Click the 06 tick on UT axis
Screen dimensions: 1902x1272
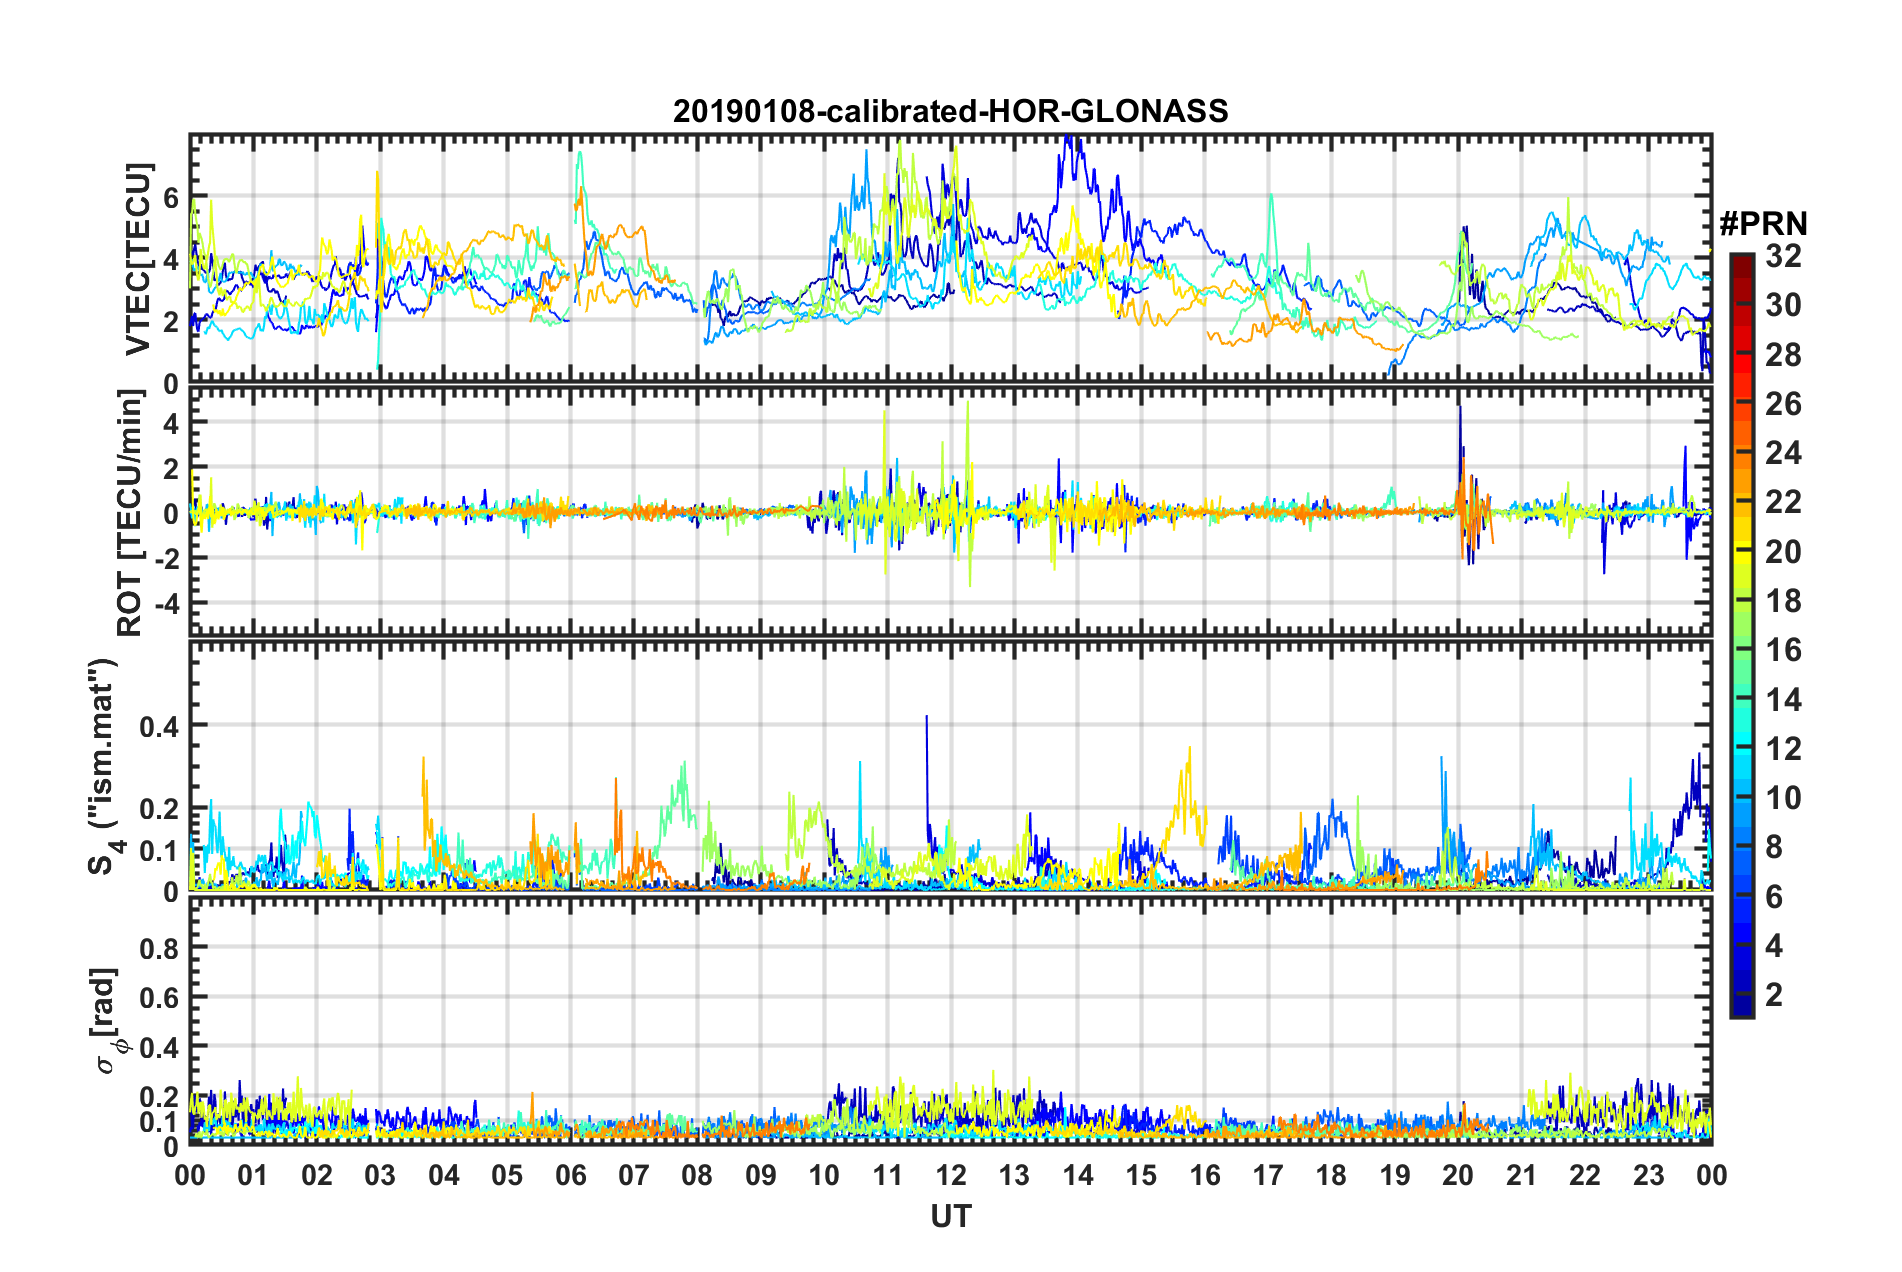[570, 1174]
